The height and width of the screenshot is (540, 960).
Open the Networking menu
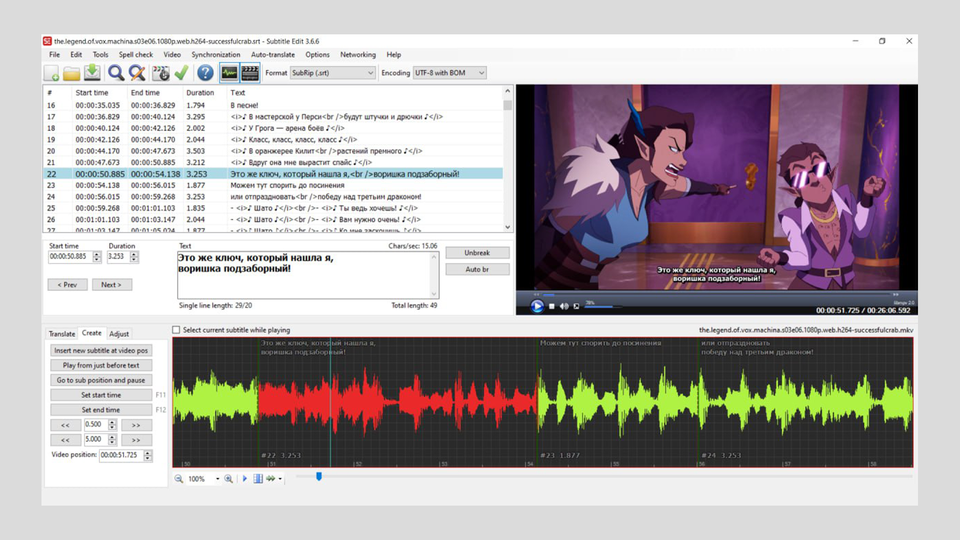pos(358,54)
